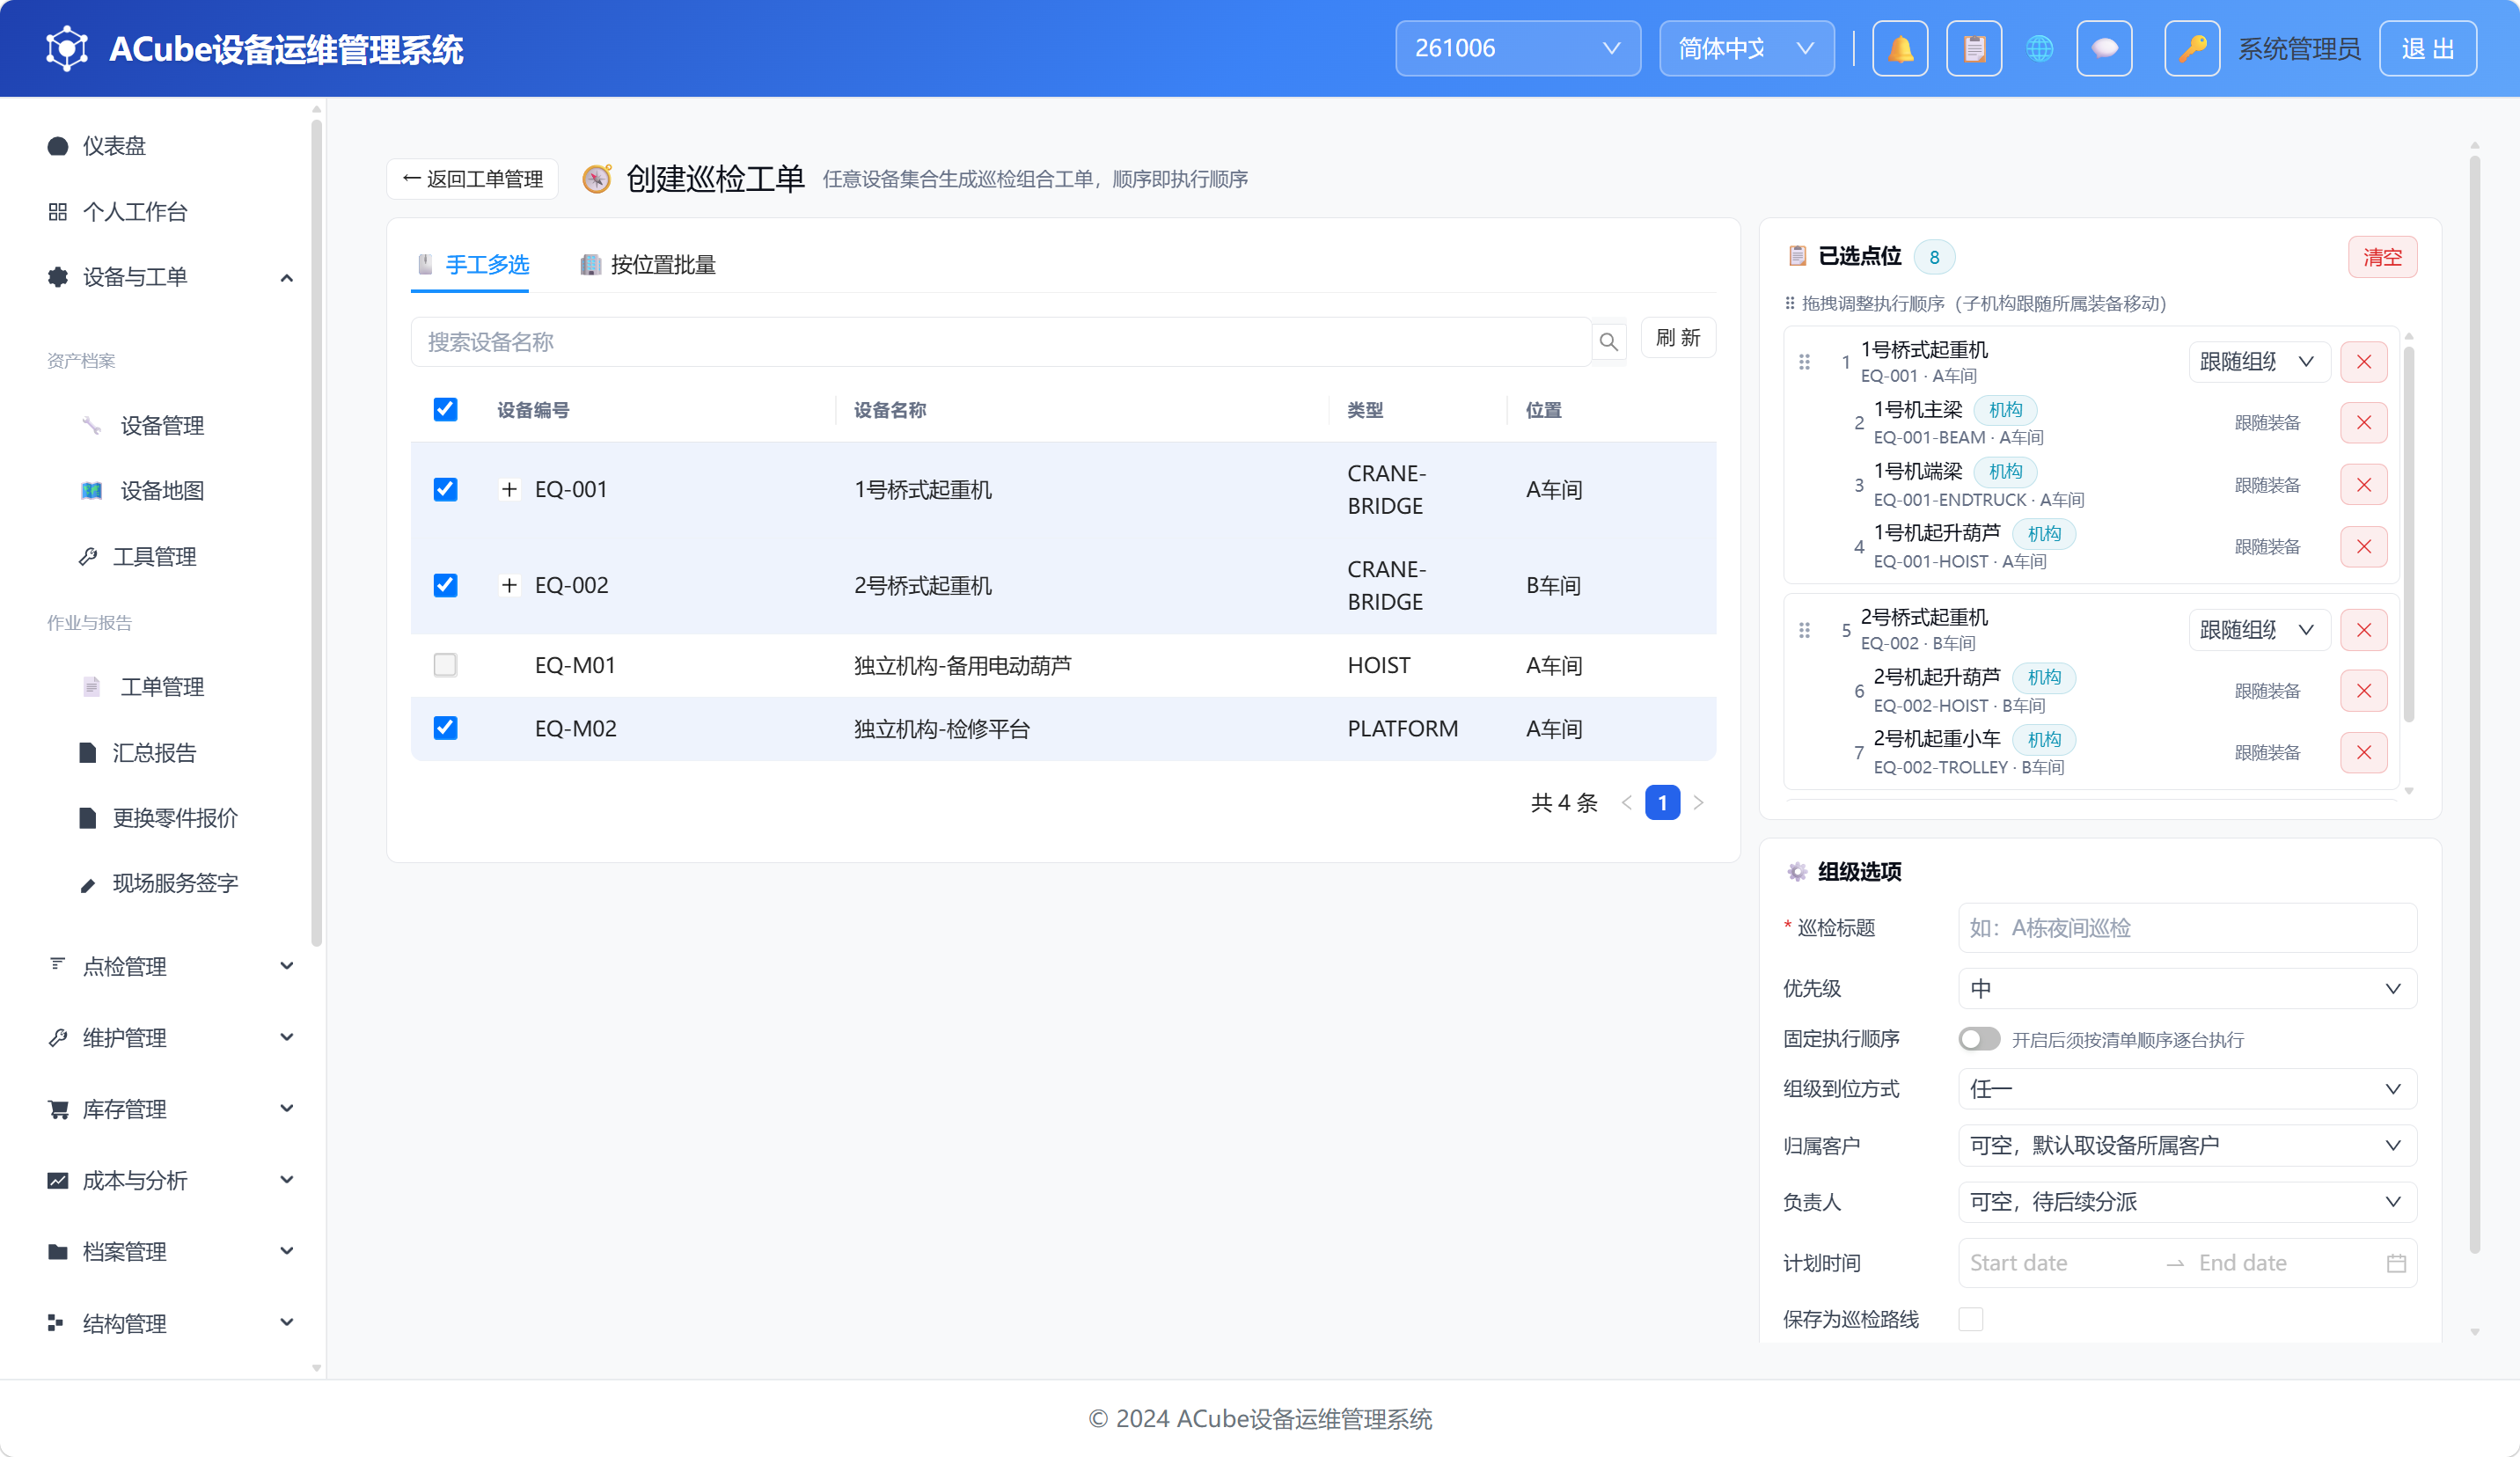Image resolution: width=2520 pixels, height=1457 pixels.
Task: Open the 简体中文 language dropdown
Action: pyautogui.click(x=1746, y=48)
